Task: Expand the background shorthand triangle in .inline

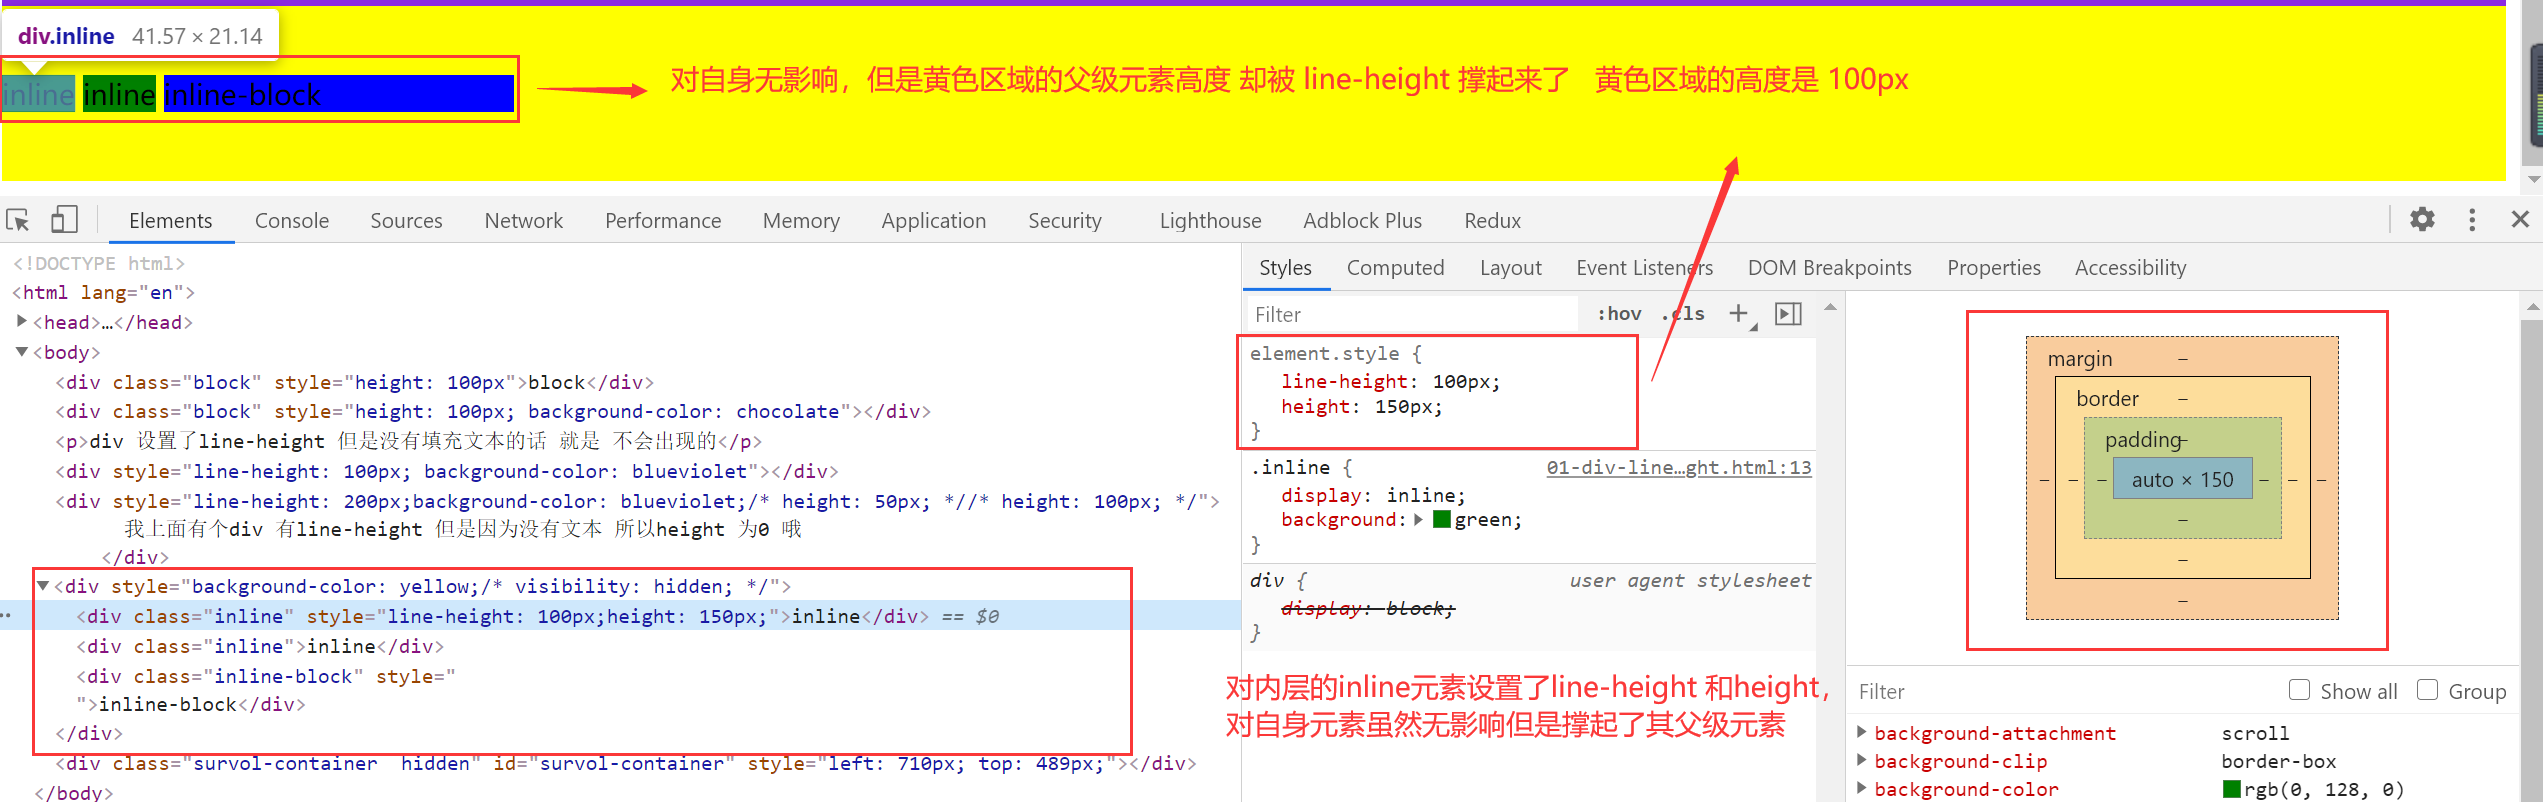Action: 1418,520
